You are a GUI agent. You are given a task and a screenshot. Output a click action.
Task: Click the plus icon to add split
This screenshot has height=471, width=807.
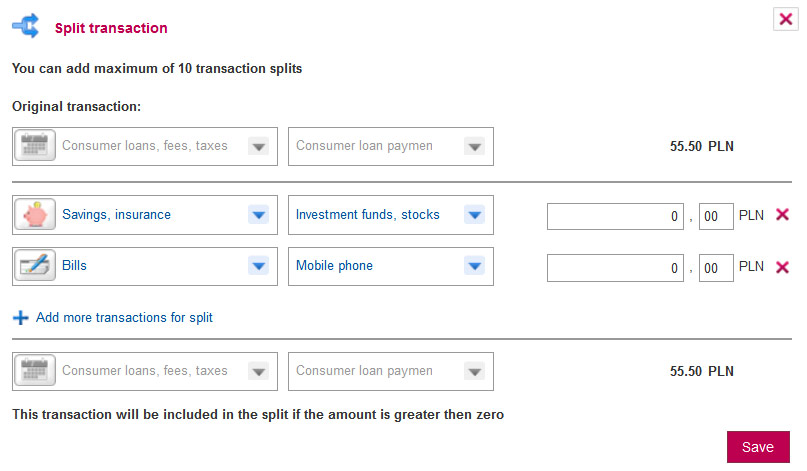pos(21,318)
